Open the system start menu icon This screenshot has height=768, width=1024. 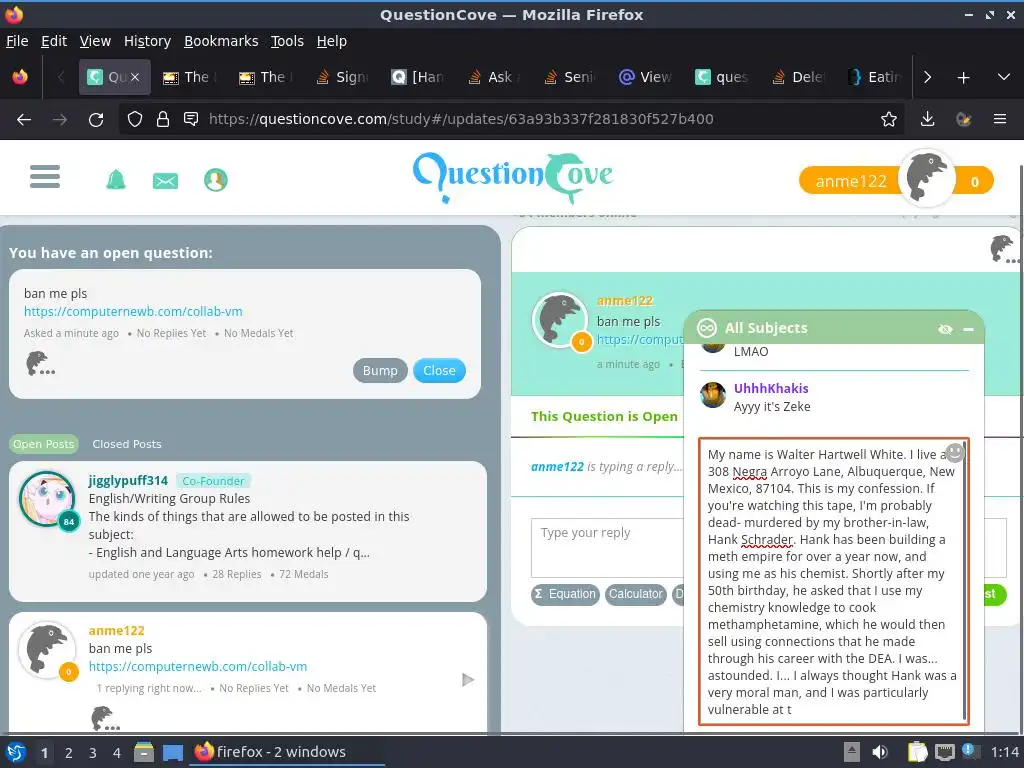[x=15, y=752]
